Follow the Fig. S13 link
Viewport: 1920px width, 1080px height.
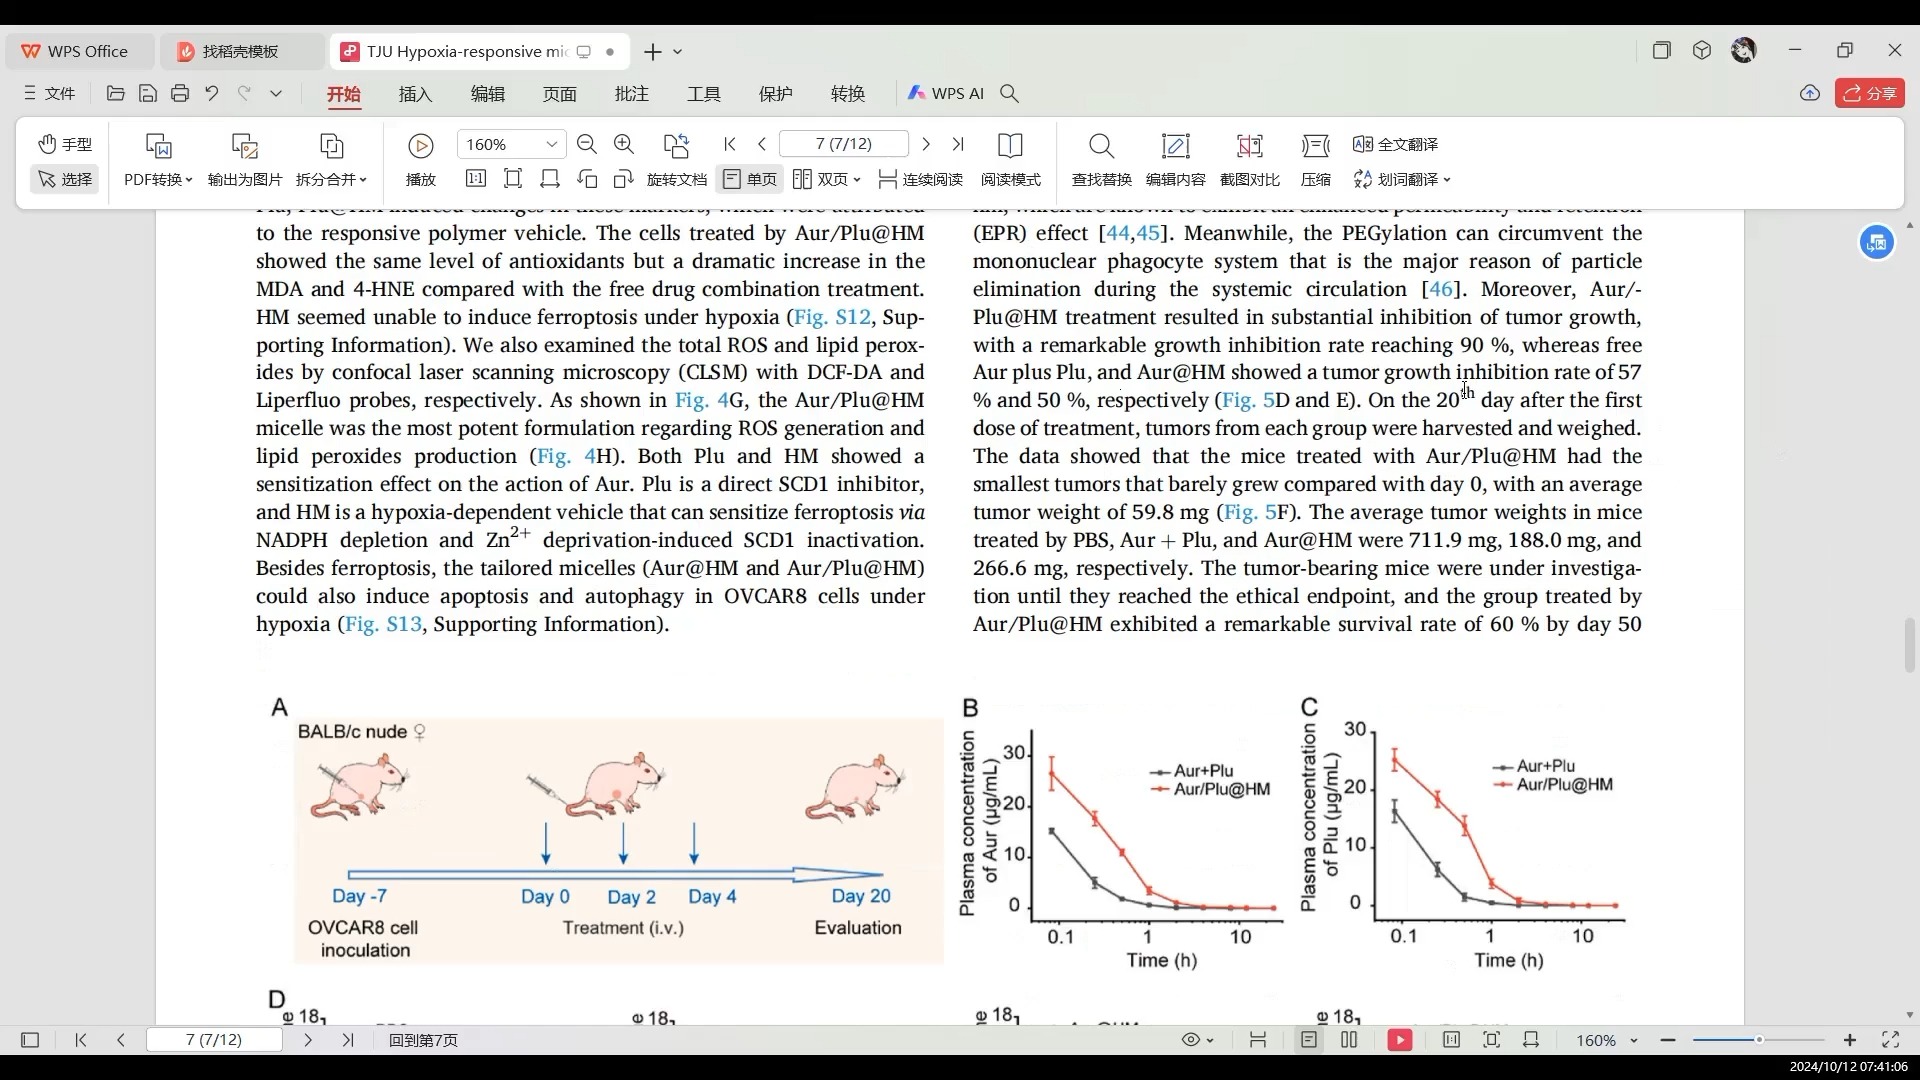(383, 624)
